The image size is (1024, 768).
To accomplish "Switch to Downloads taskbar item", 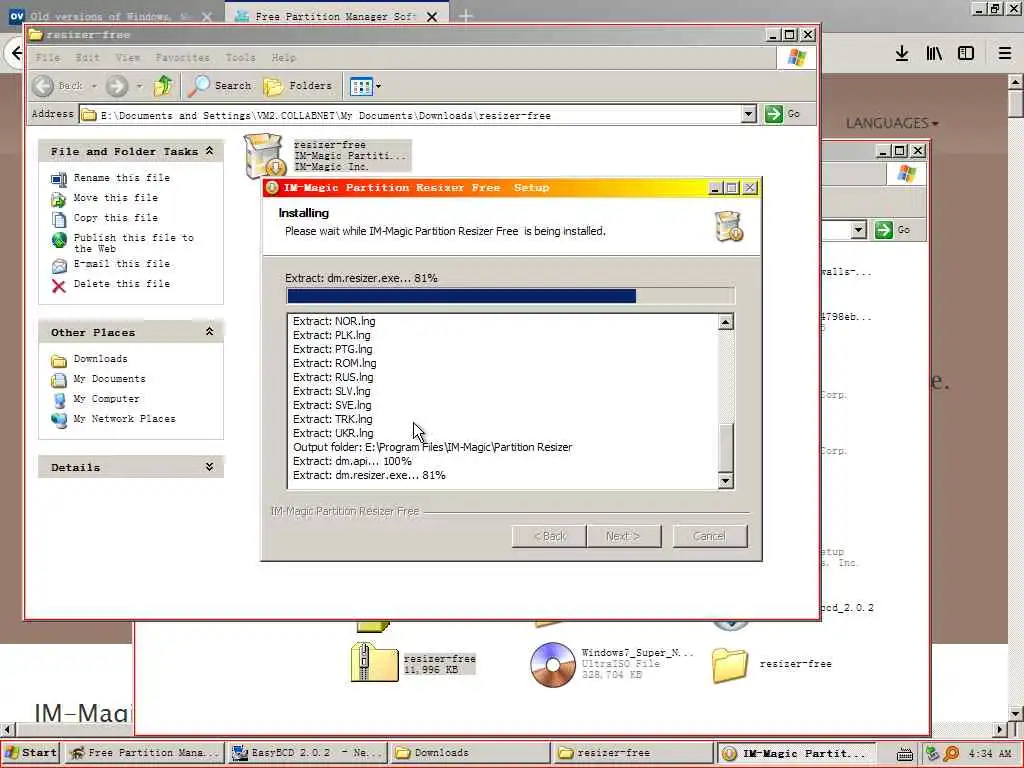I will pyautogui.click(x=470, y=753).
